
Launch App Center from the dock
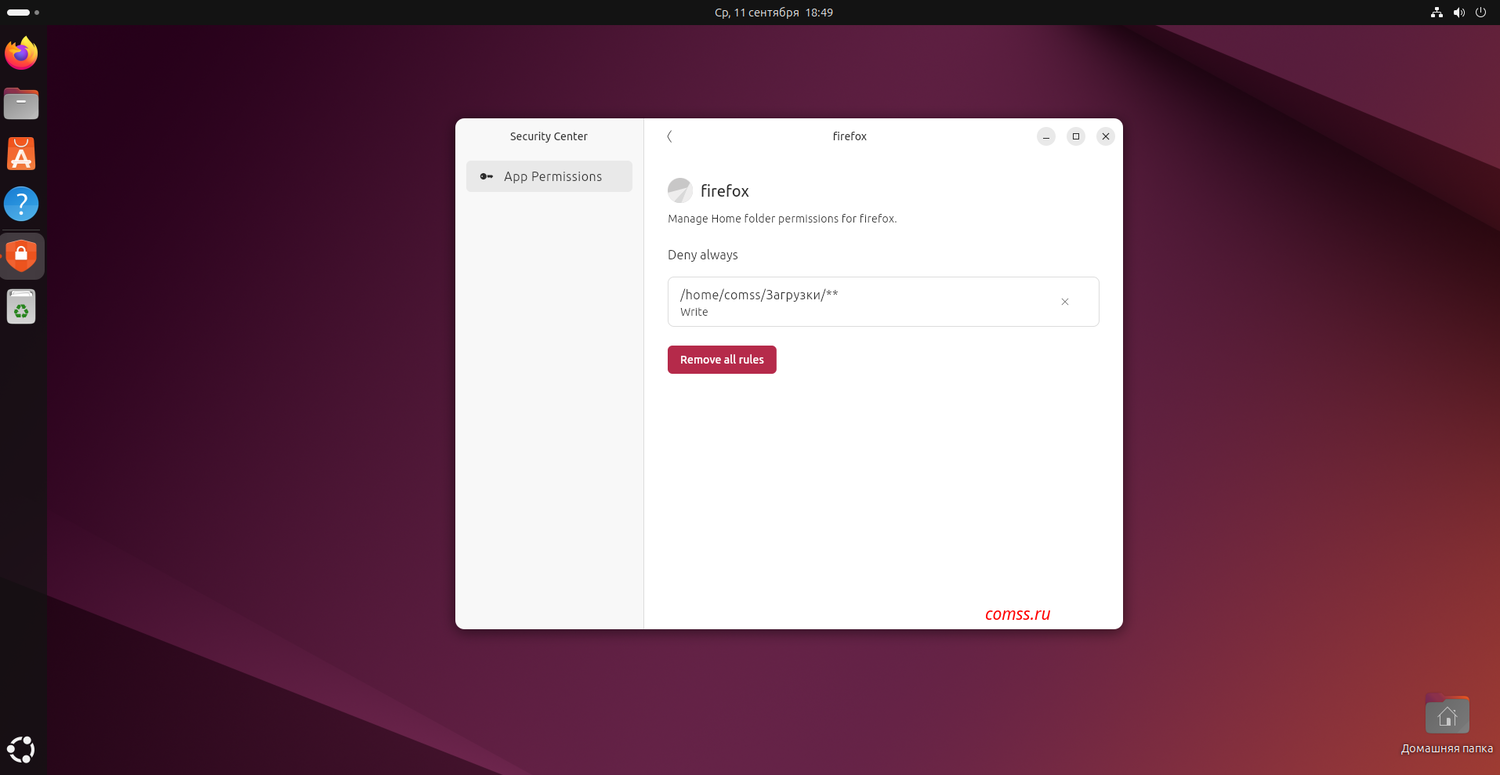21,154
